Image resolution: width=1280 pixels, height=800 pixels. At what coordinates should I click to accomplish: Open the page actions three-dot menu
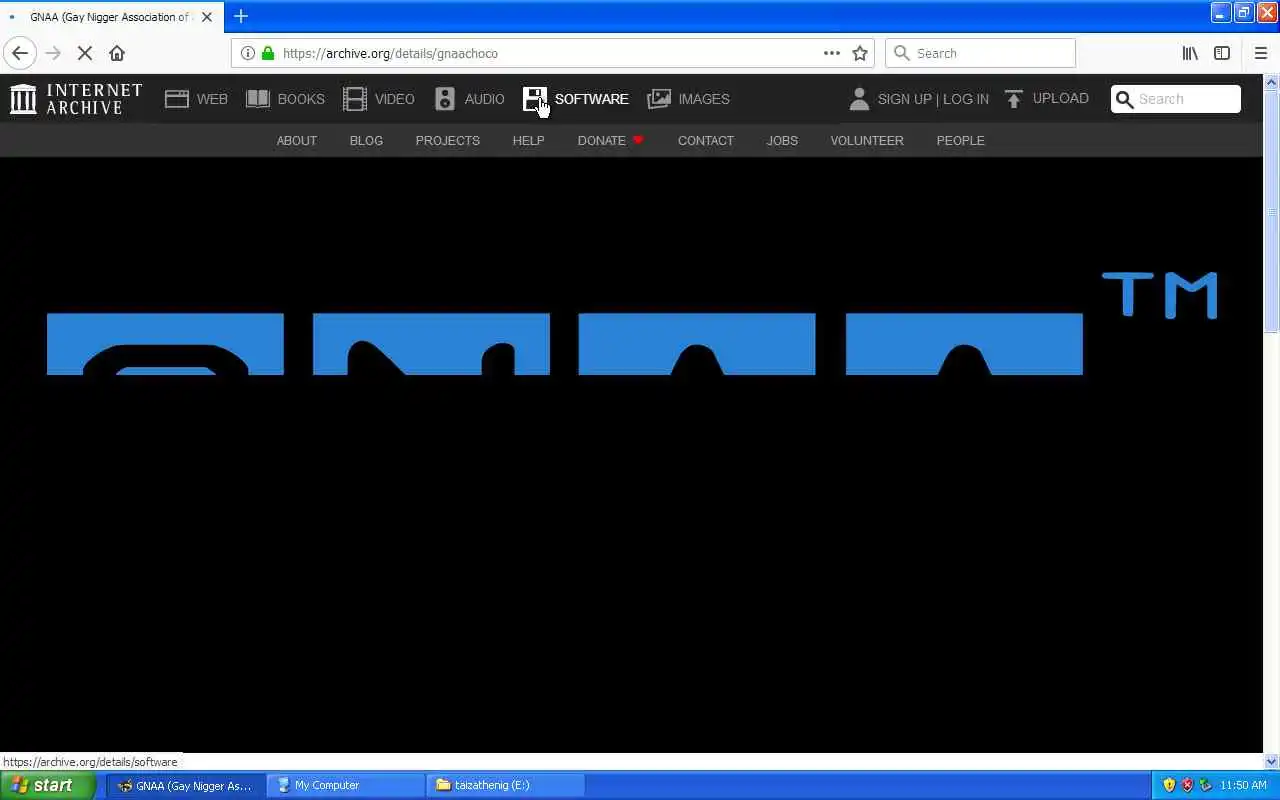[832, 53]
